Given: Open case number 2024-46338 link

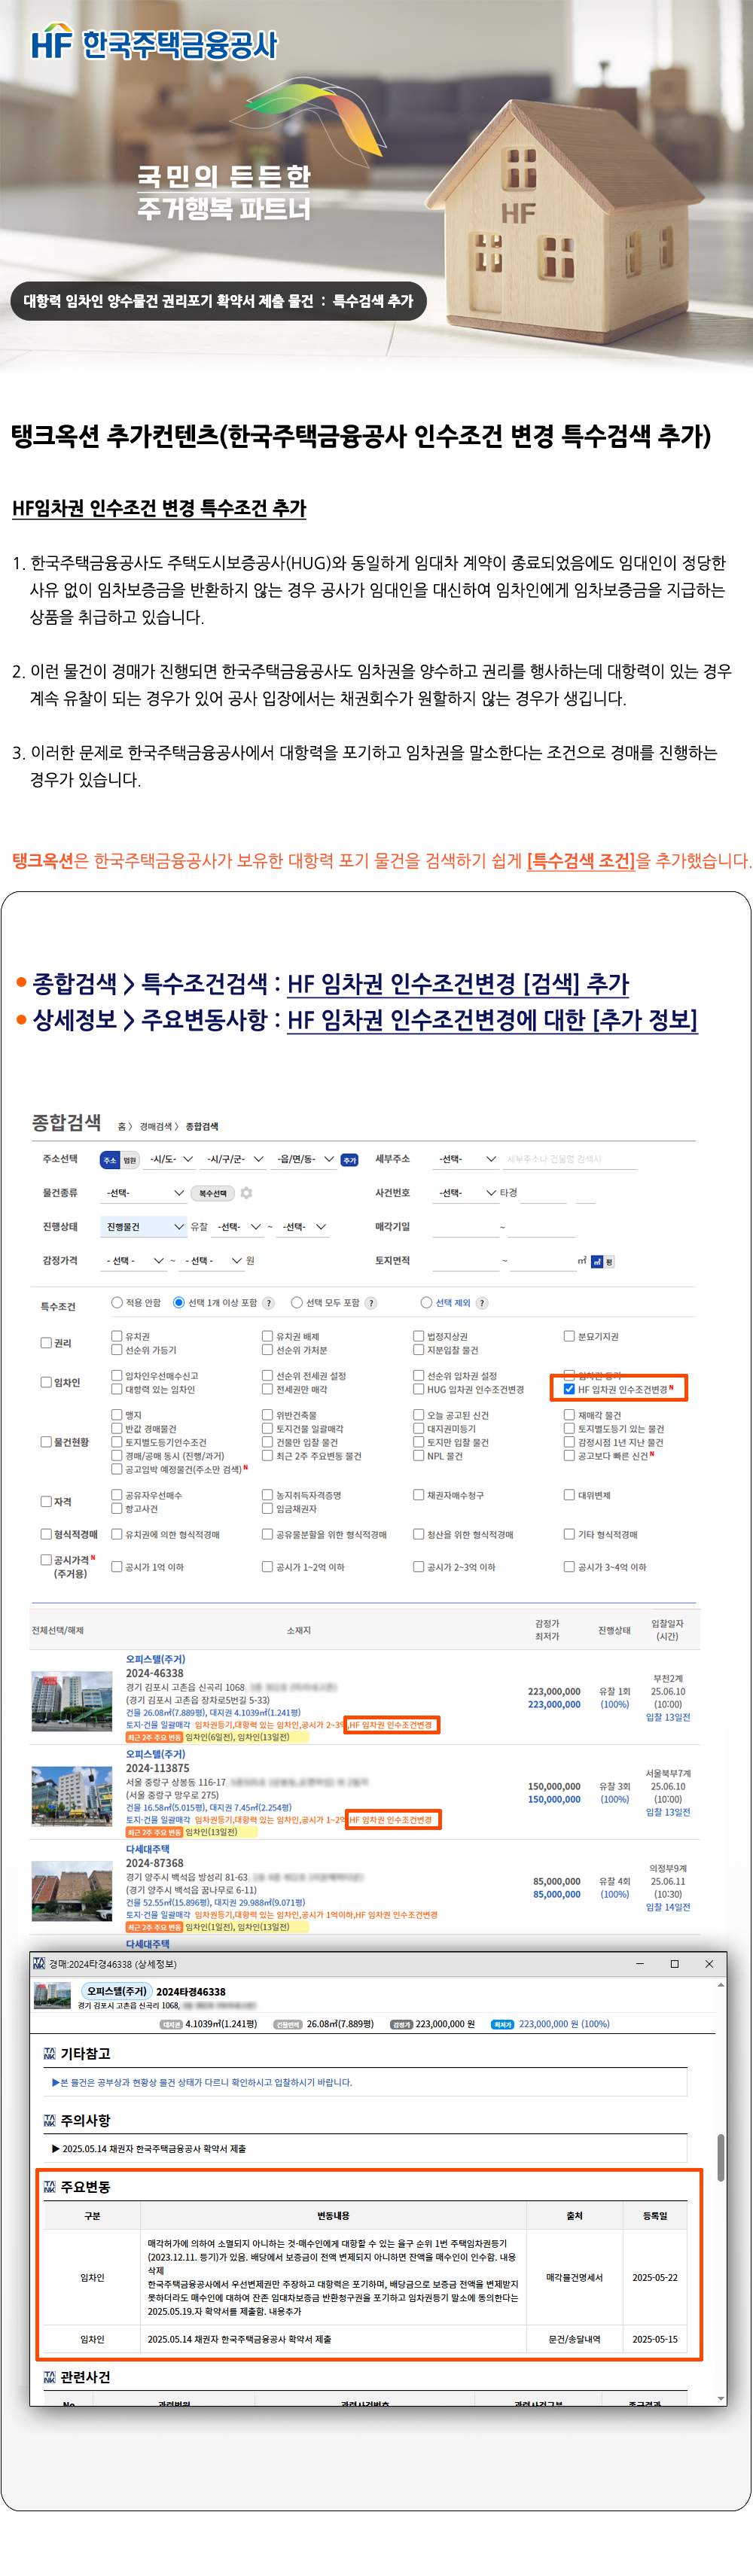Looking at the screenshot, I should [x=155, y=1673].
